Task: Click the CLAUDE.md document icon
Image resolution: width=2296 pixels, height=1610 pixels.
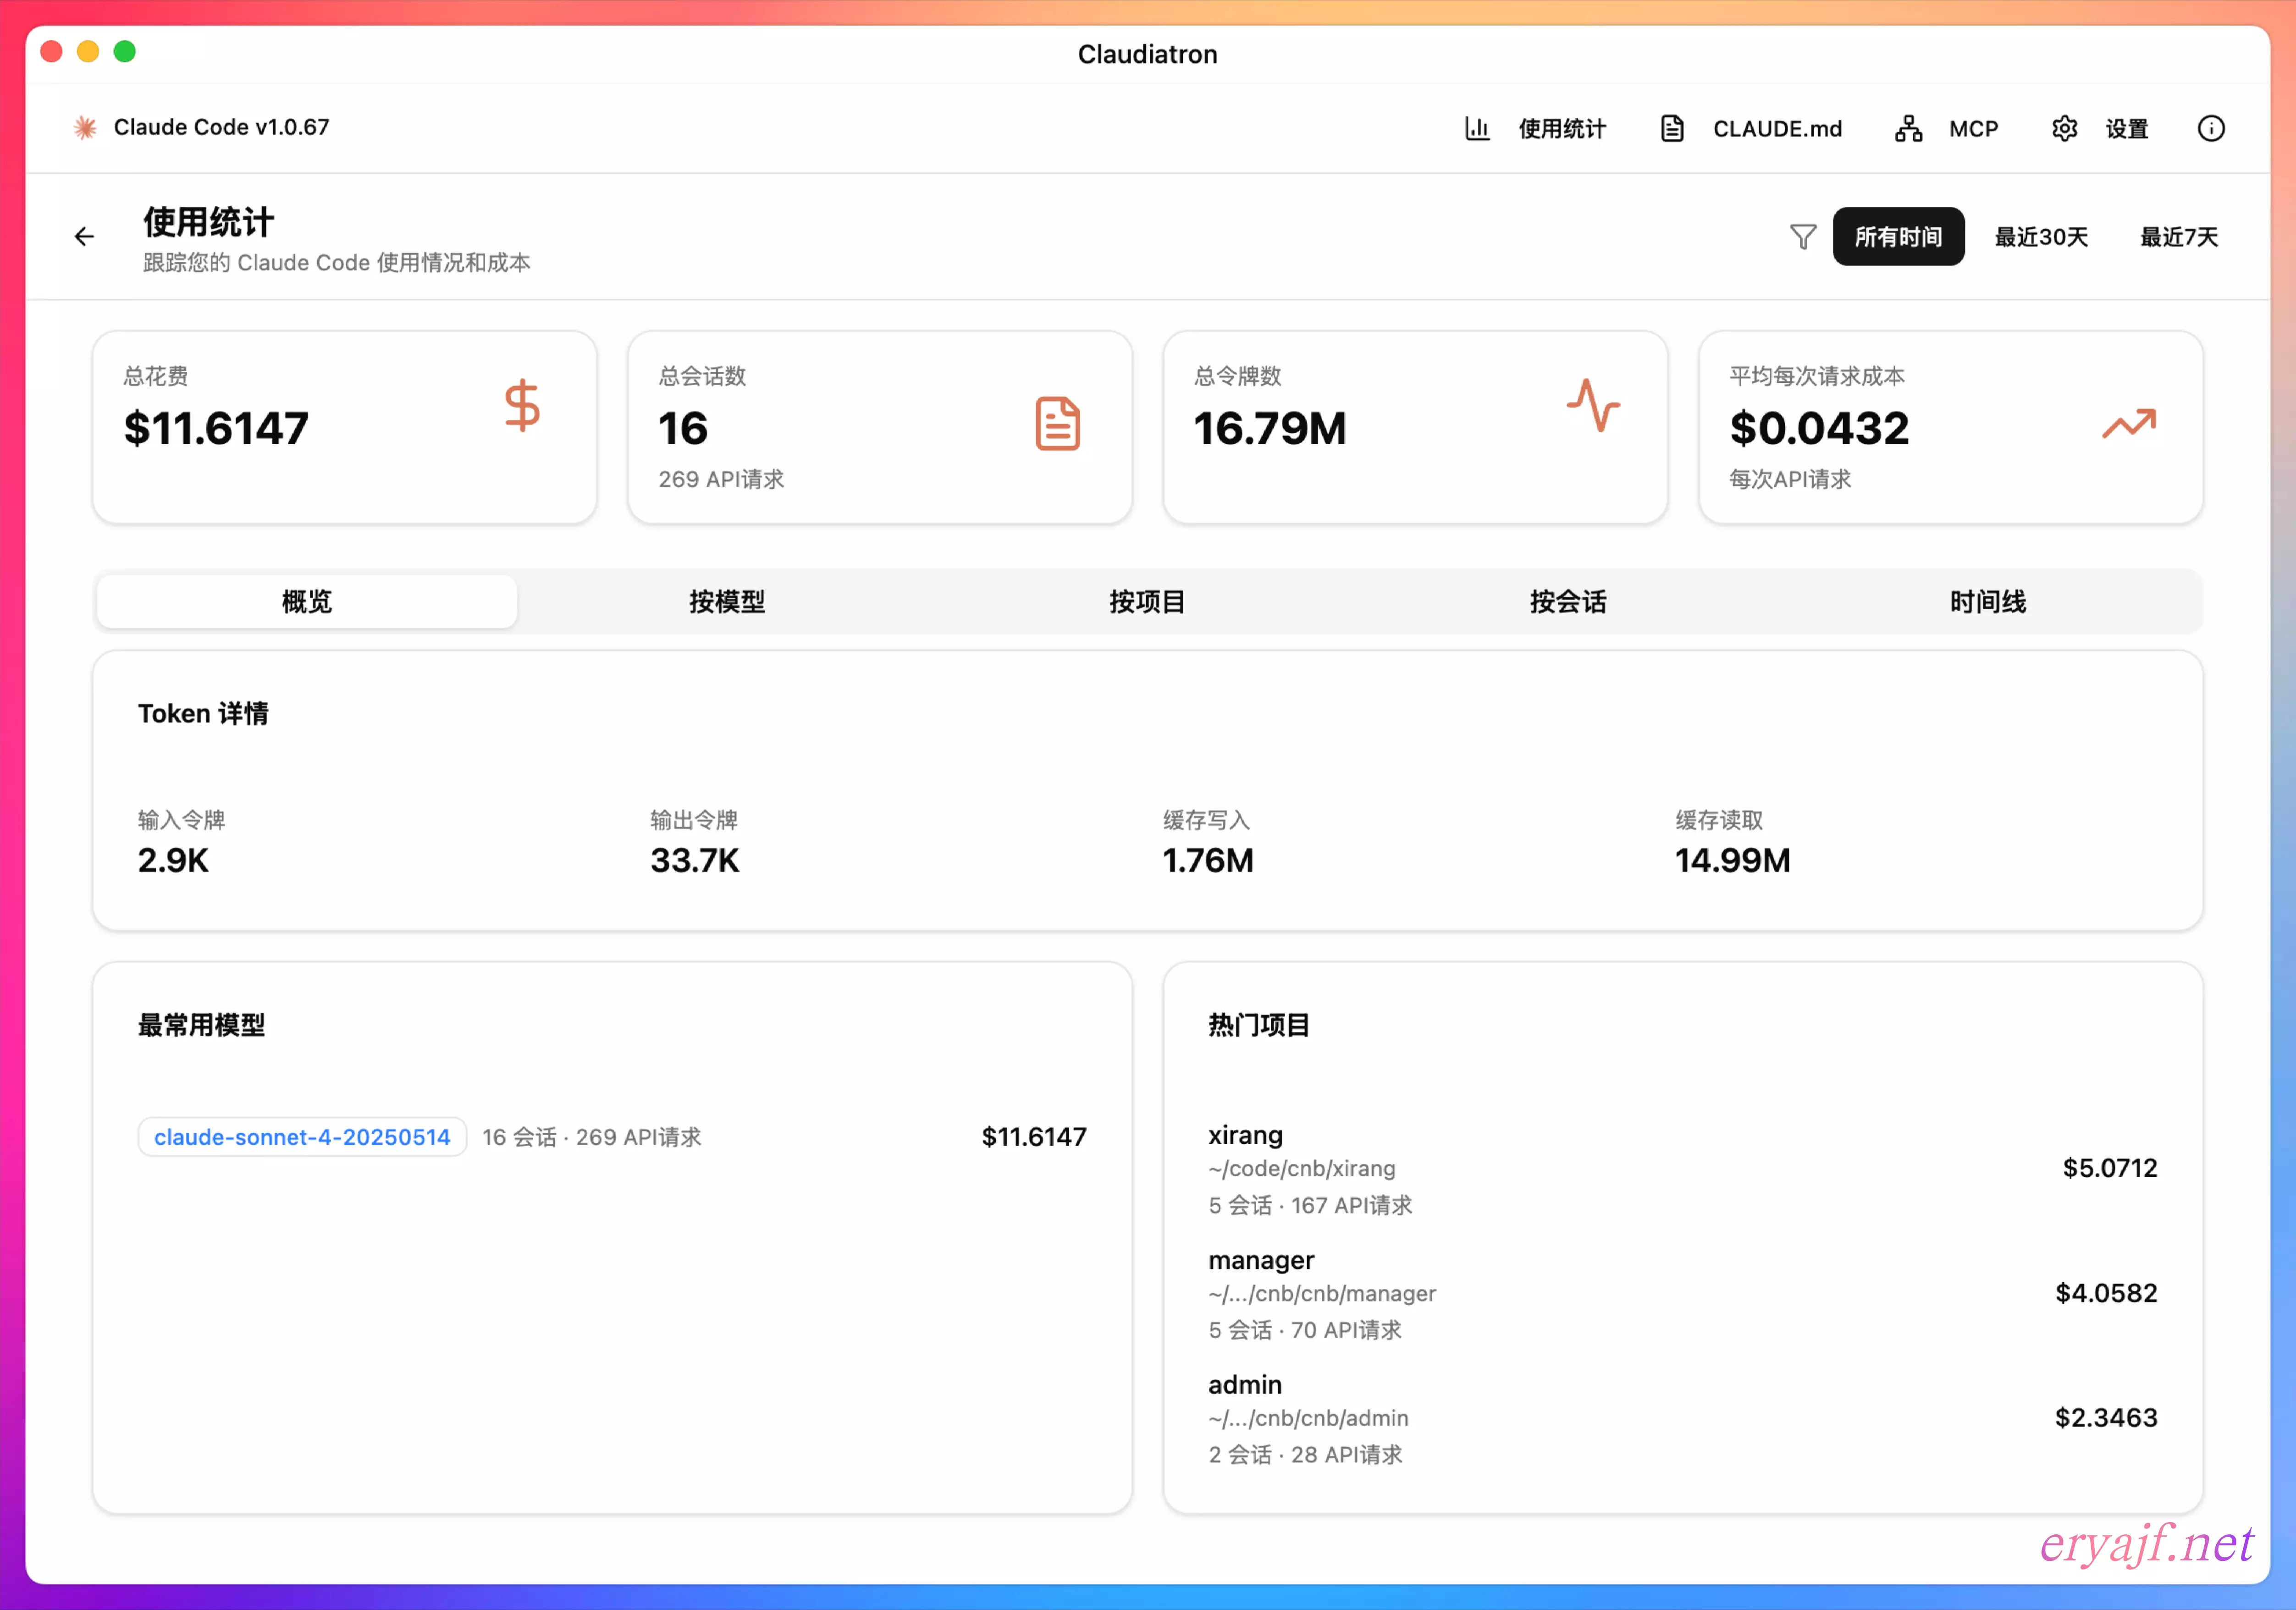Action: (1672, 128)
